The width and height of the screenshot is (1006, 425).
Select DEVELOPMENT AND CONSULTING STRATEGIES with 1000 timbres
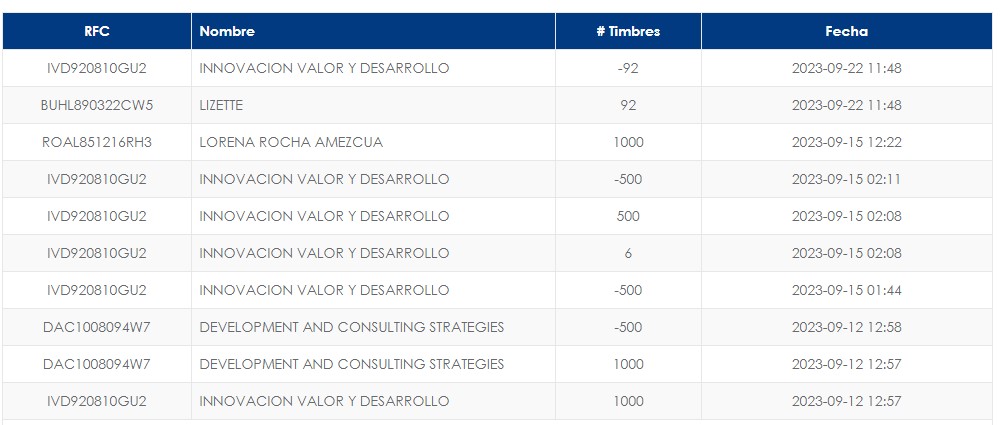coord(351,364)
